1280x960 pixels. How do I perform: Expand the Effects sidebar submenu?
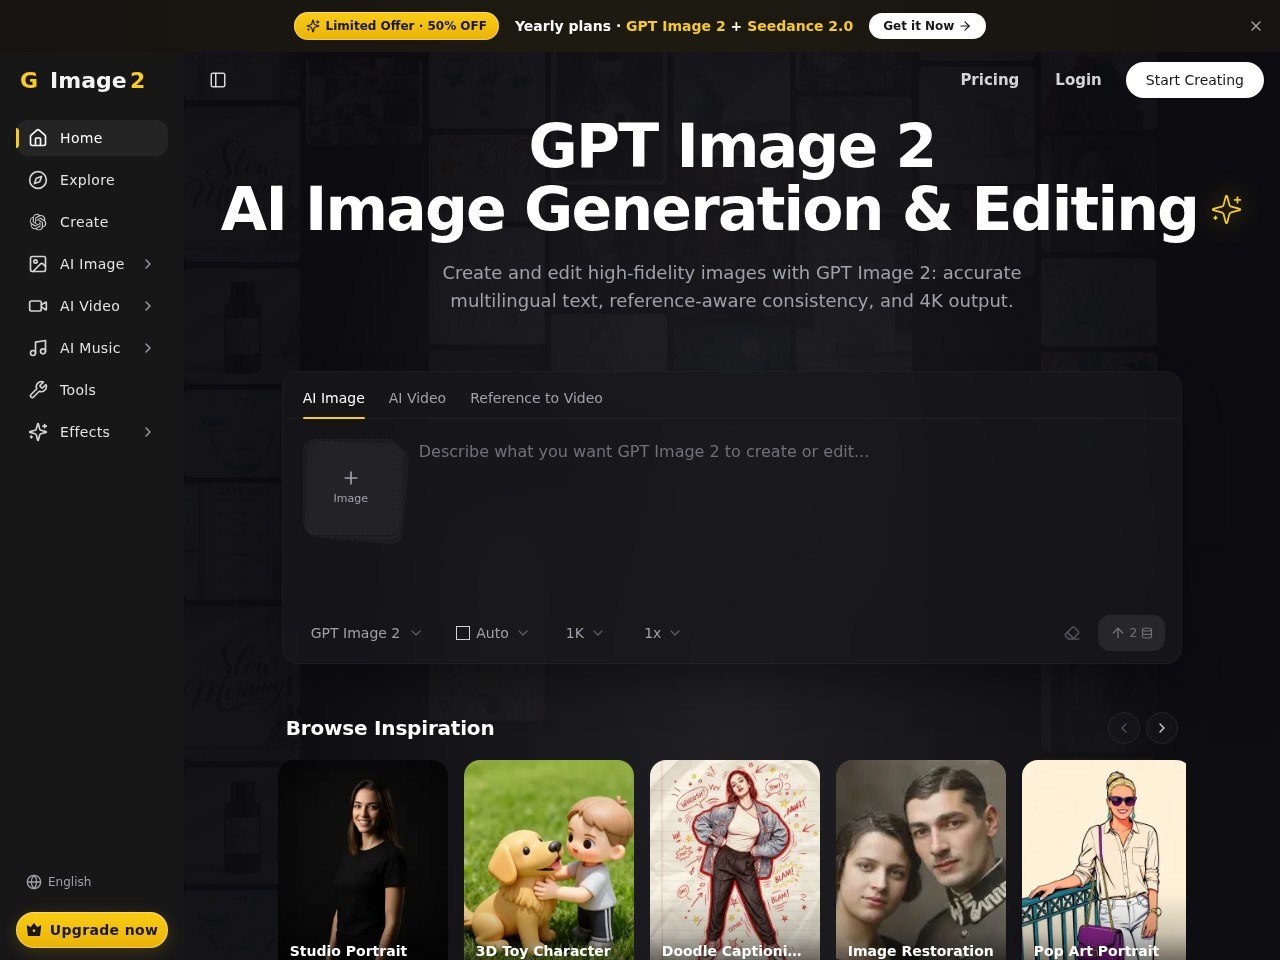coord(148,432)
